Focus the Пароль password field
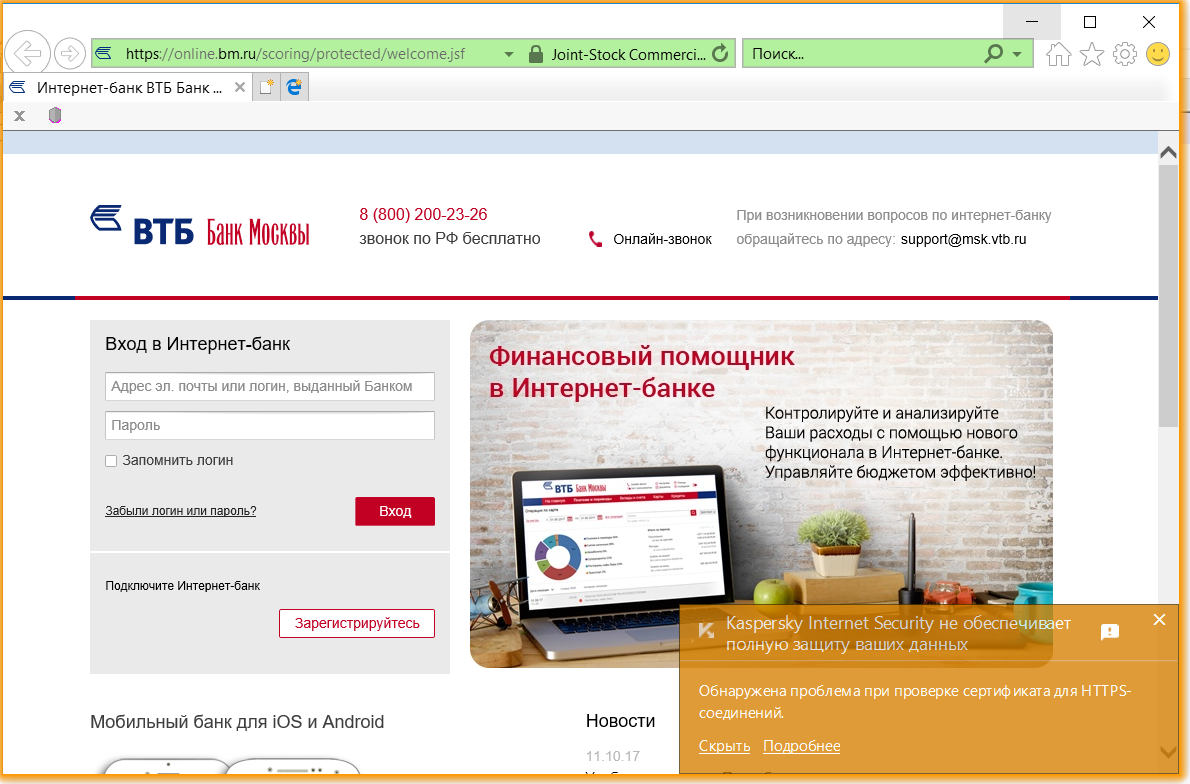Screen dimensions: 1190x784 coord(269,425)
